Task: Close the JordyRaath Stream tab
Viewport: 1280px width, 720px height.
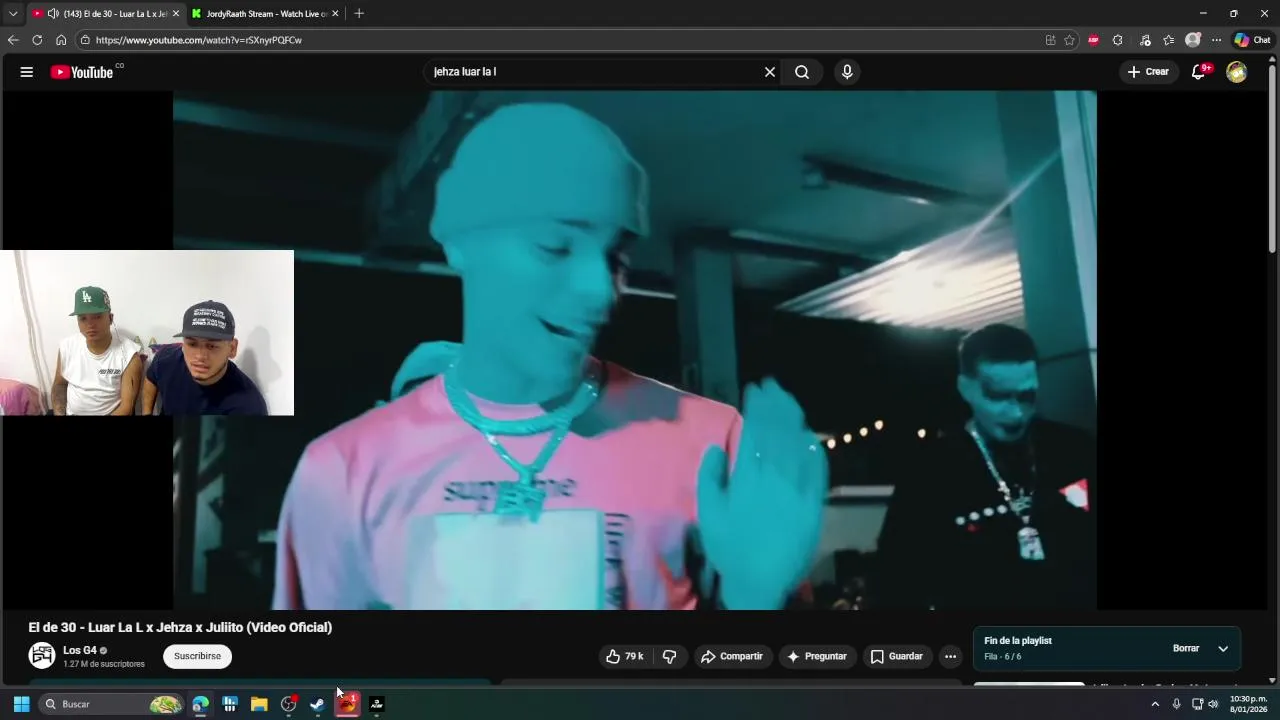Action: click(x=335, y=14)
